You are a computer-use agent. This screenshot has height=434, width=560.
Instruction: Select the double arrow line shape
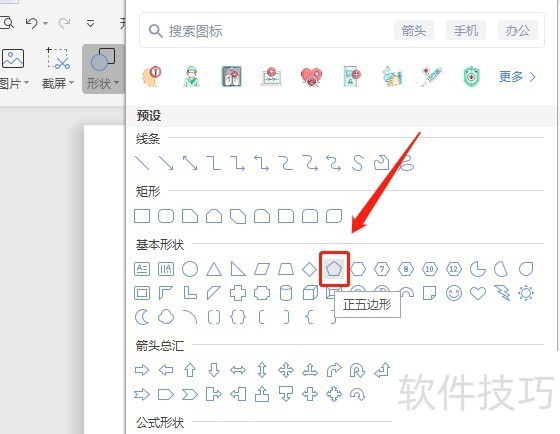[190, 163]
